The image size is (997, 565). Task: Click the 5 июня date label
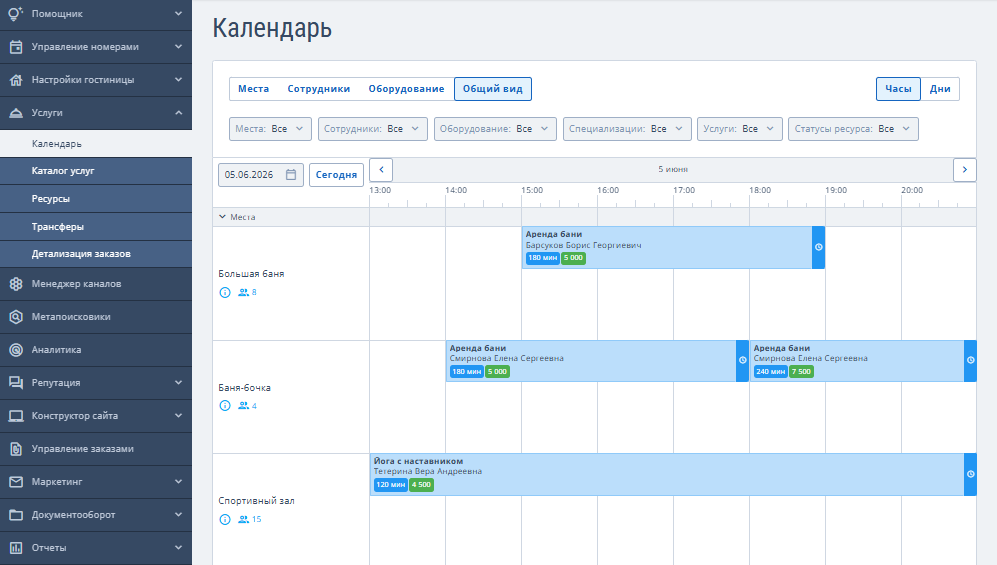click(673, 170)
